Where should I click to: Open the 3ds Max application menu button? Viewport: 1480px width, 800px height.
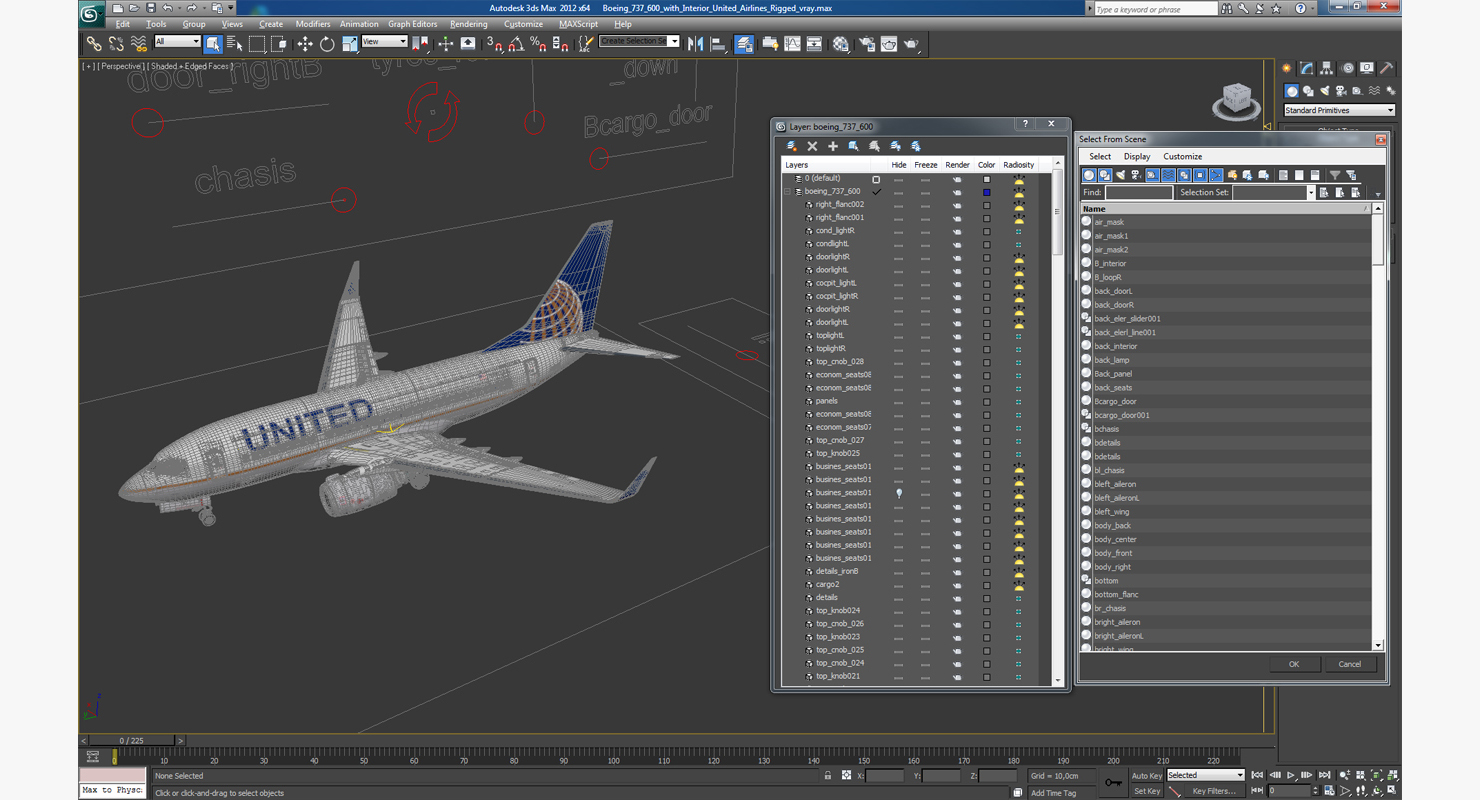pos(91,13)
